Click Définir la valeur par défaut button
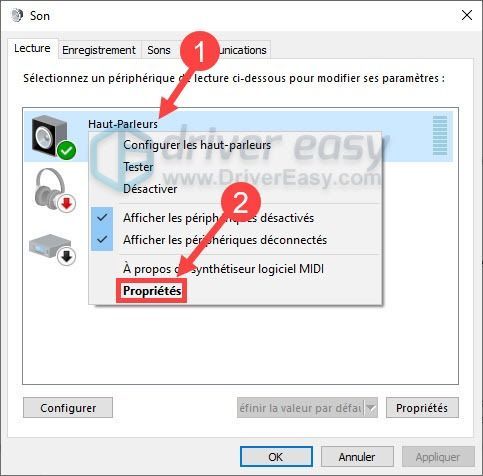This screenshot has height=476, width=483. pos(301,408)
